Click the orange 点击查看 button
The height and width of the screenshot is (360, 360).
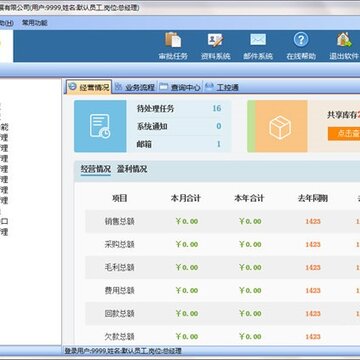tap(344, 133)
